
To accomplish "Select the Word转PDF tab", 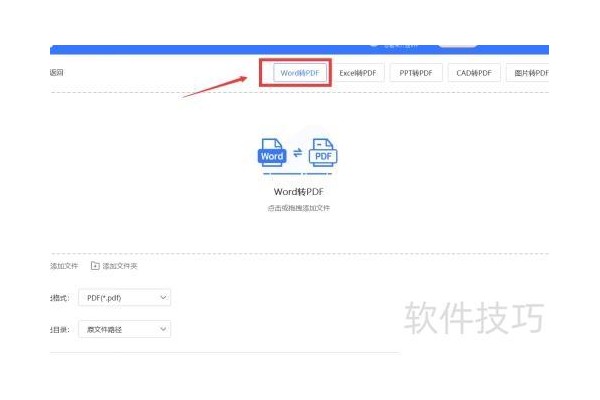I will coord(300,73).
